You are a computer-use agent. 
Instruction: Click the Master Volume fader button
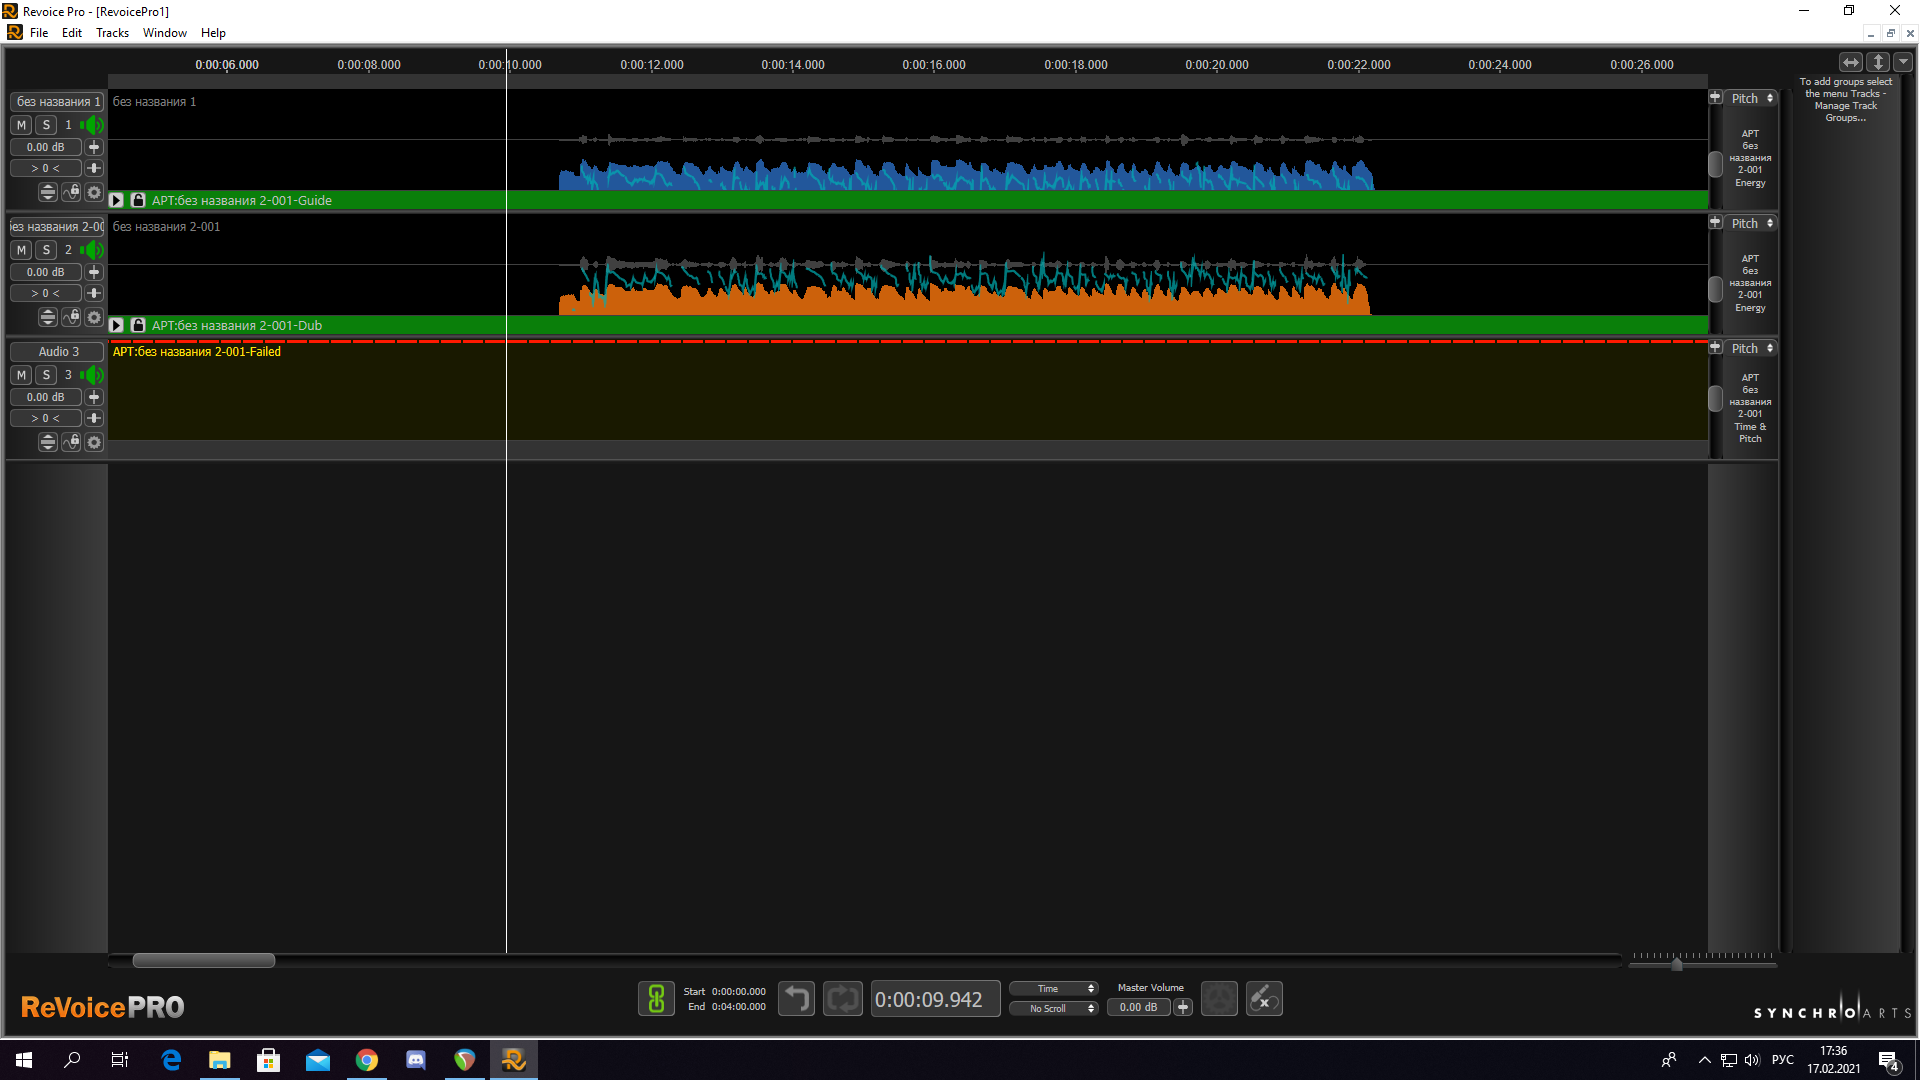pyautogui.click(x=1183, y=1008)
